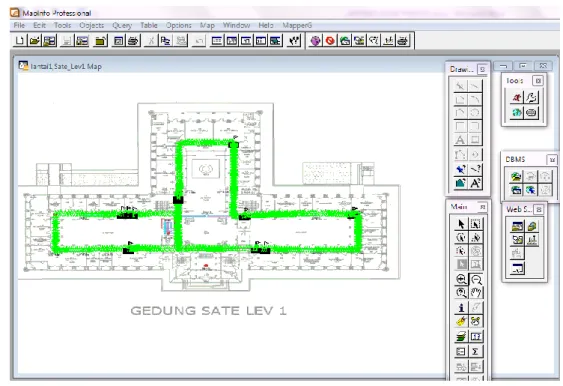Select the yellow Label tag tool
Image resolution: width=563 pixels, height=386 pixels.
click(461, 321)
